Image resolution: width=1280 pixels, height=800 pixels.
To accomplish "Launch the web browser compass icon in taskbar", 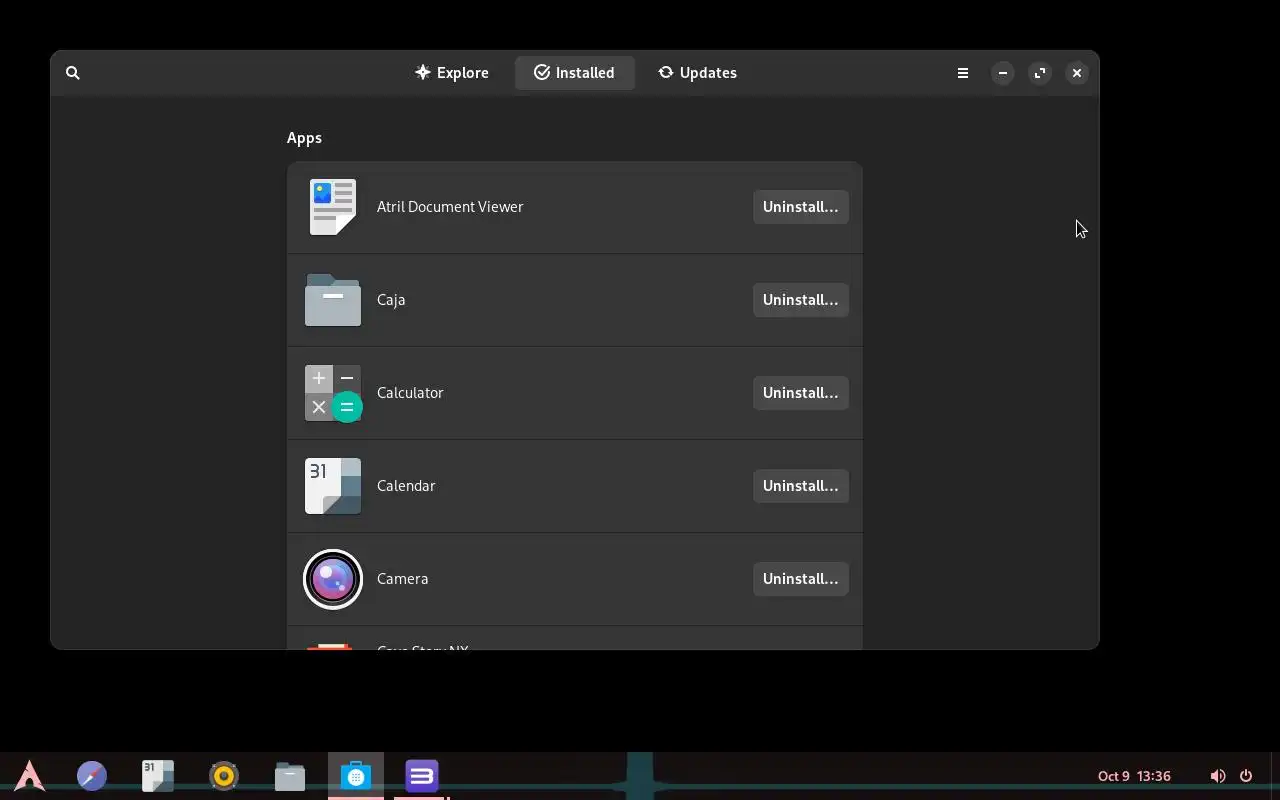I will tap(92, 776).
